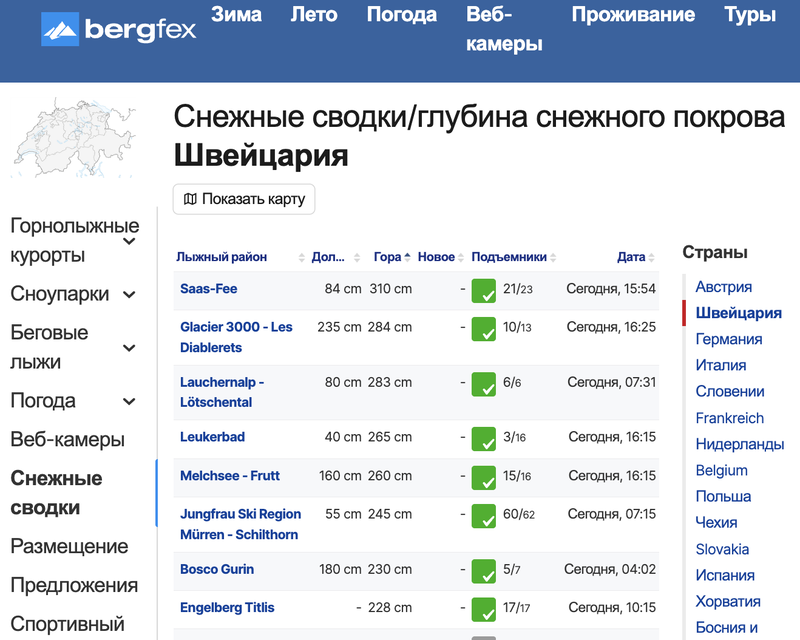Image resolution: width=800 pixels, height=640 pixels.
Task: Select Австрия in the countries list
Action: (723, 287)
